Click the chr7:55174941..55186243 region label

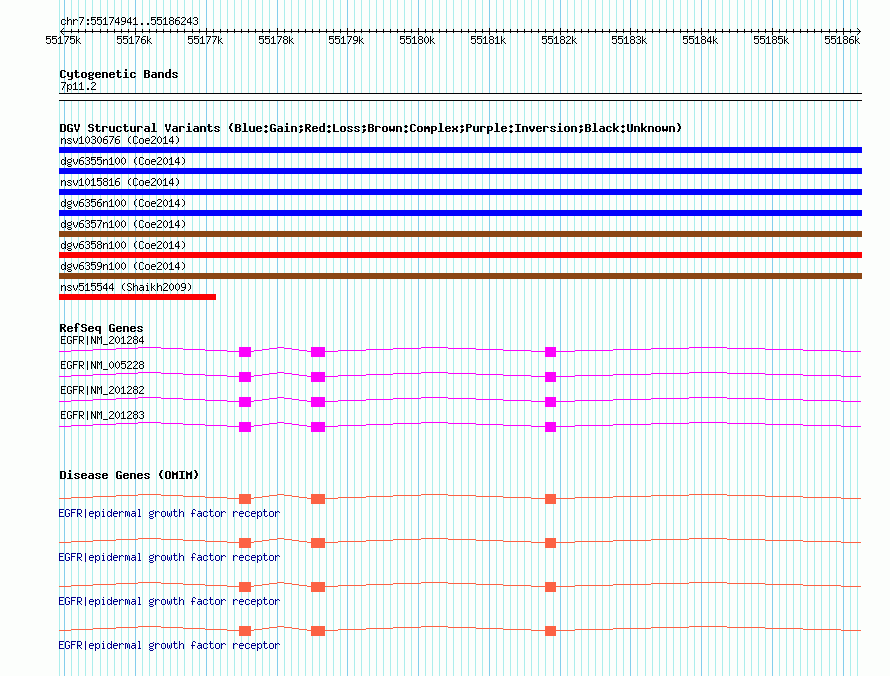[x=129, y=22]
